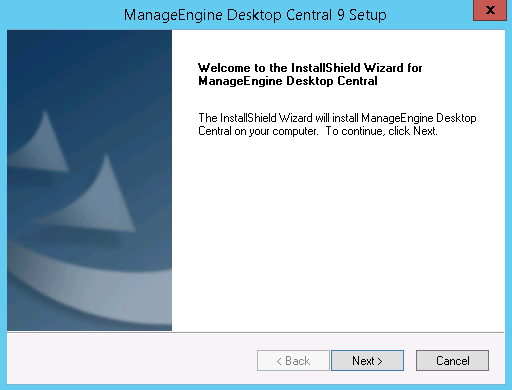
Task: Click the 'Welcome to the InstallShield Wizard' heading
Action: 310,74
